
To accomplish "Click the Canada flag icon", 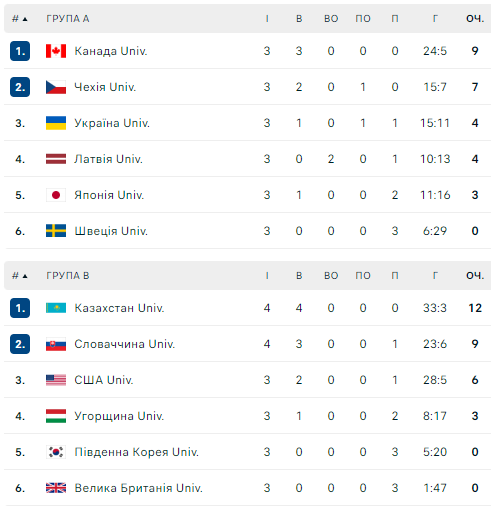I will [x=56, y=51].
